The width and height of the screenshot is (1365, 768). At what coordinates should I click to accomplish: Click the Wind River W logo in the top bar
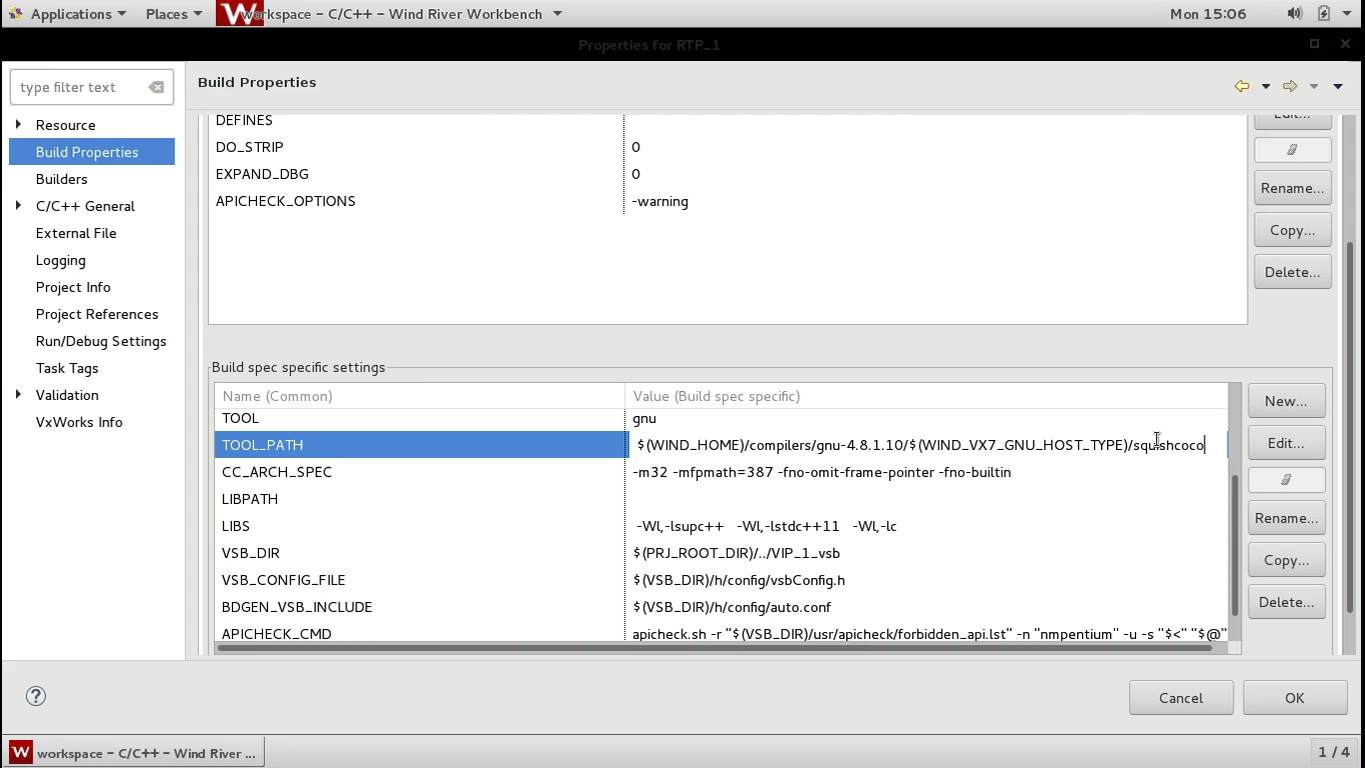[240, 14]
